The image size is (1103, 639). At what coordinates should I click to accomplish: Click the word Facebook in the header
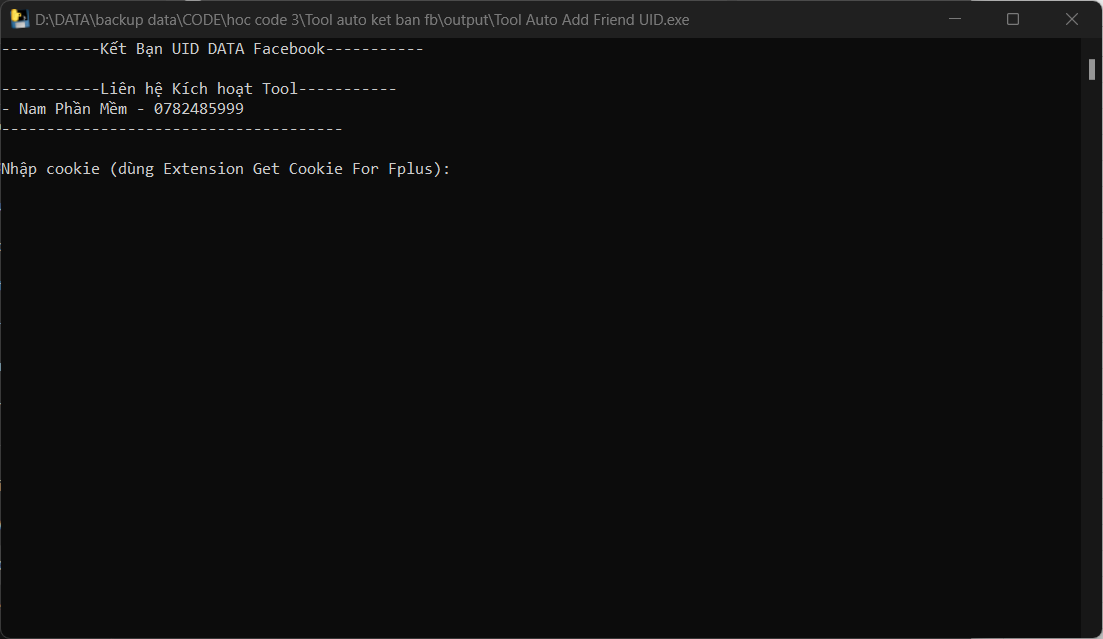(x=289, y=49)
